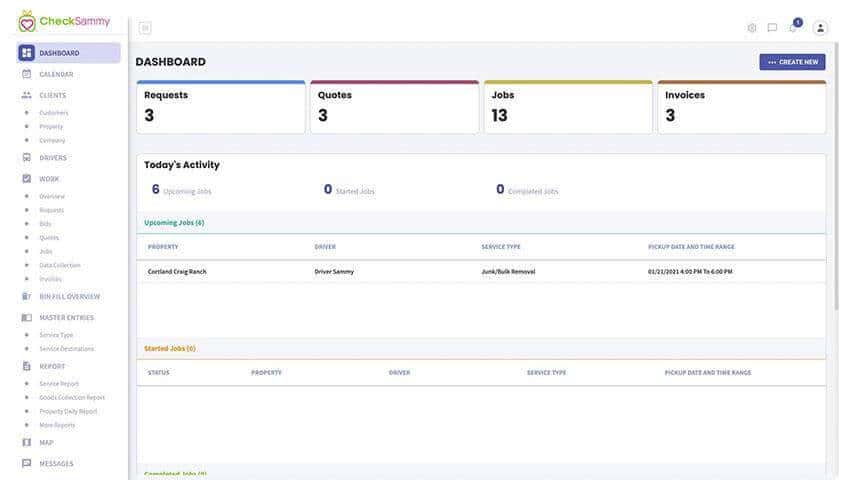This screenshot has height=480, width=850.
Task: Open Service Destinations under Master Entries
Action: 66,349
